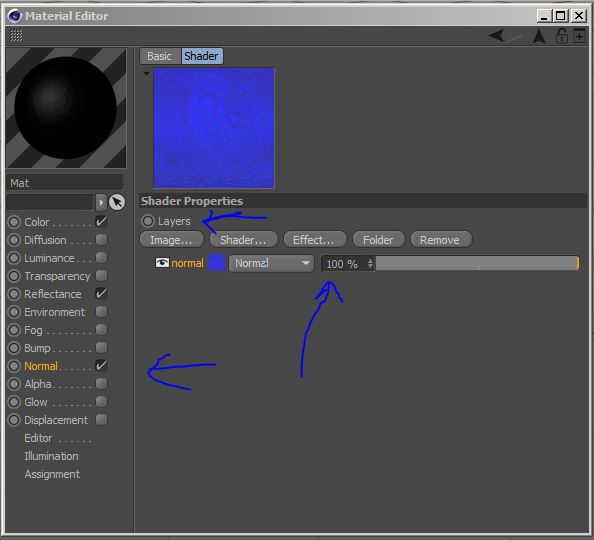This screenshot has height=540, width=594.
Task: Click the back arrow navigation icon
Action: tap(496, 36)
